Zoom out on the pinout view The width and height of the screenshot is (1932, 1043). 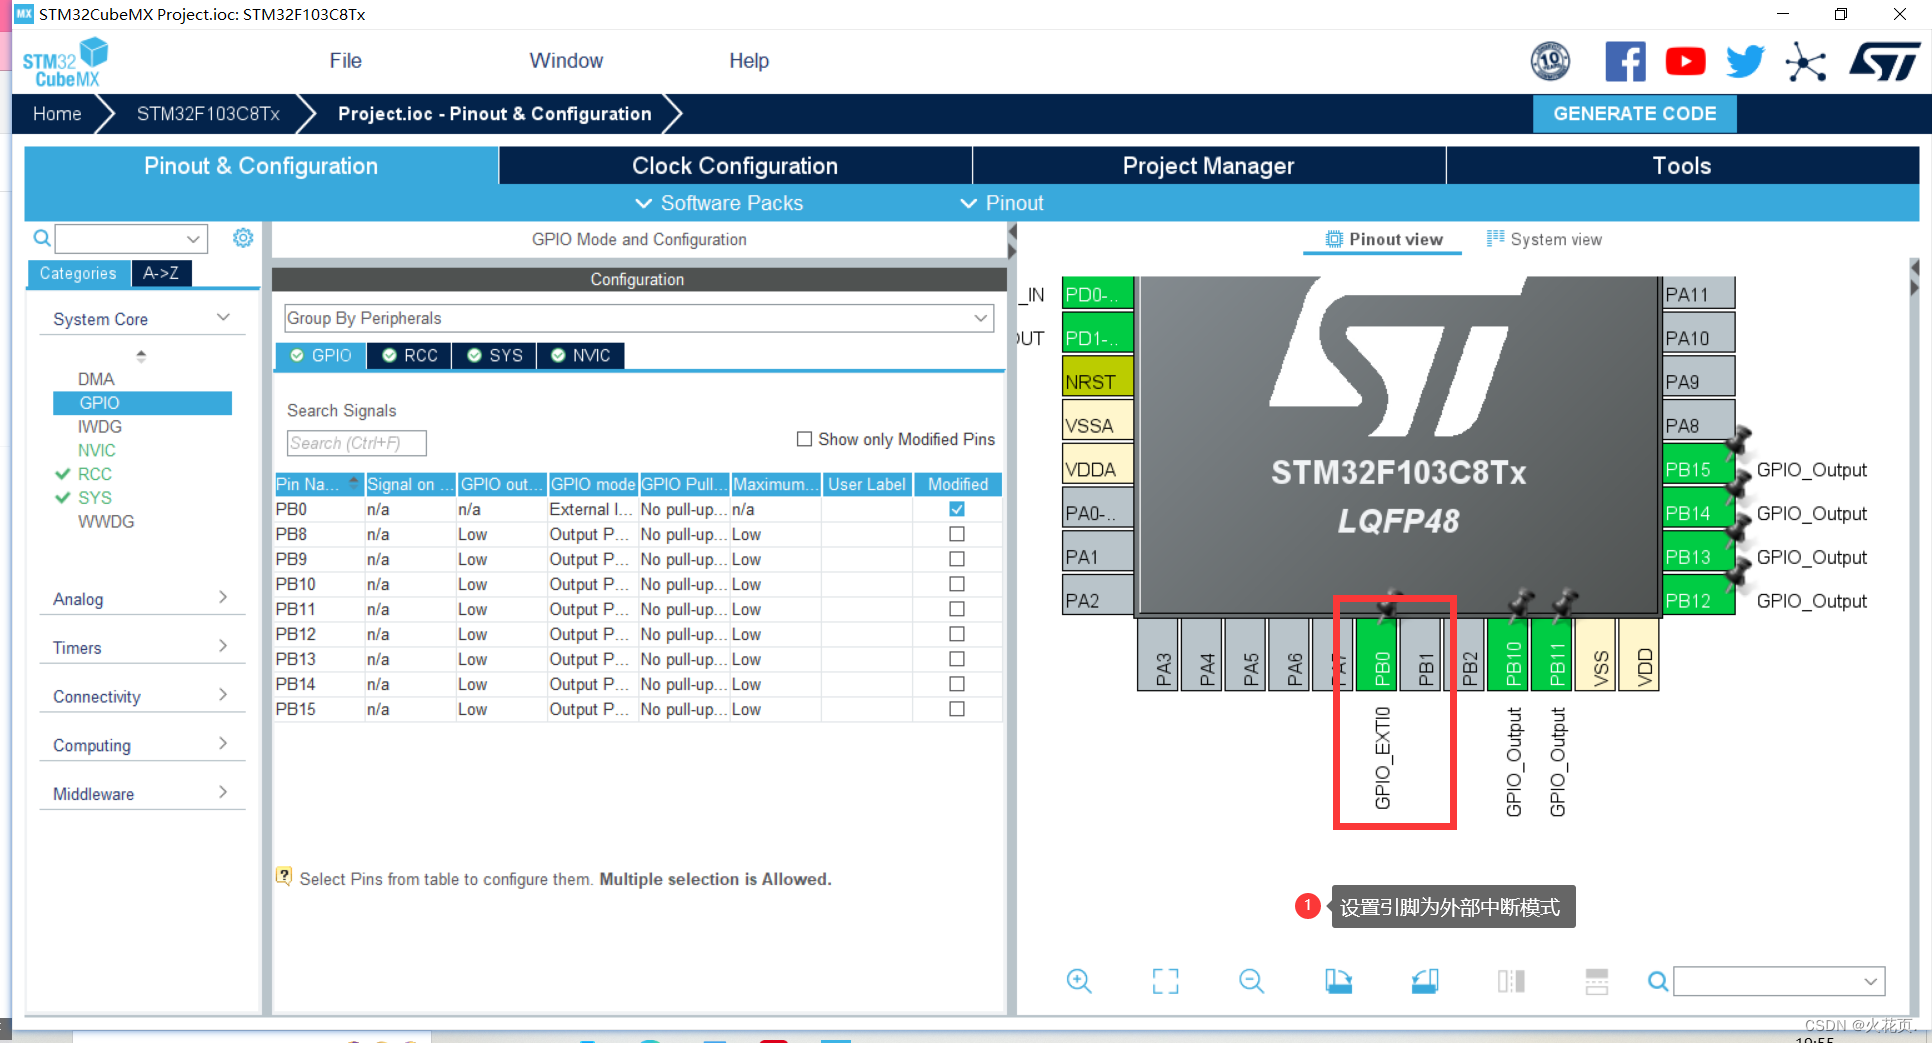pos(1251,981)
